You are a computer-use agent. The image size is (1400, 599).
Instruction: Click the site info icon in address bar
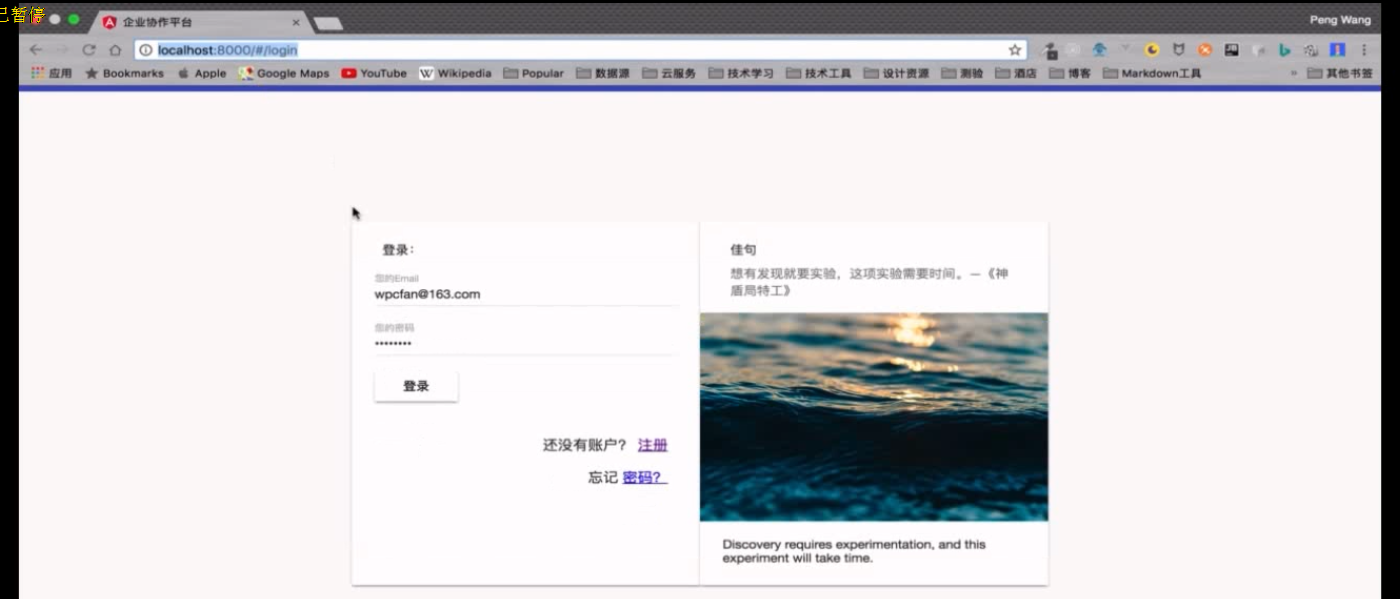[x=146, y=50]
